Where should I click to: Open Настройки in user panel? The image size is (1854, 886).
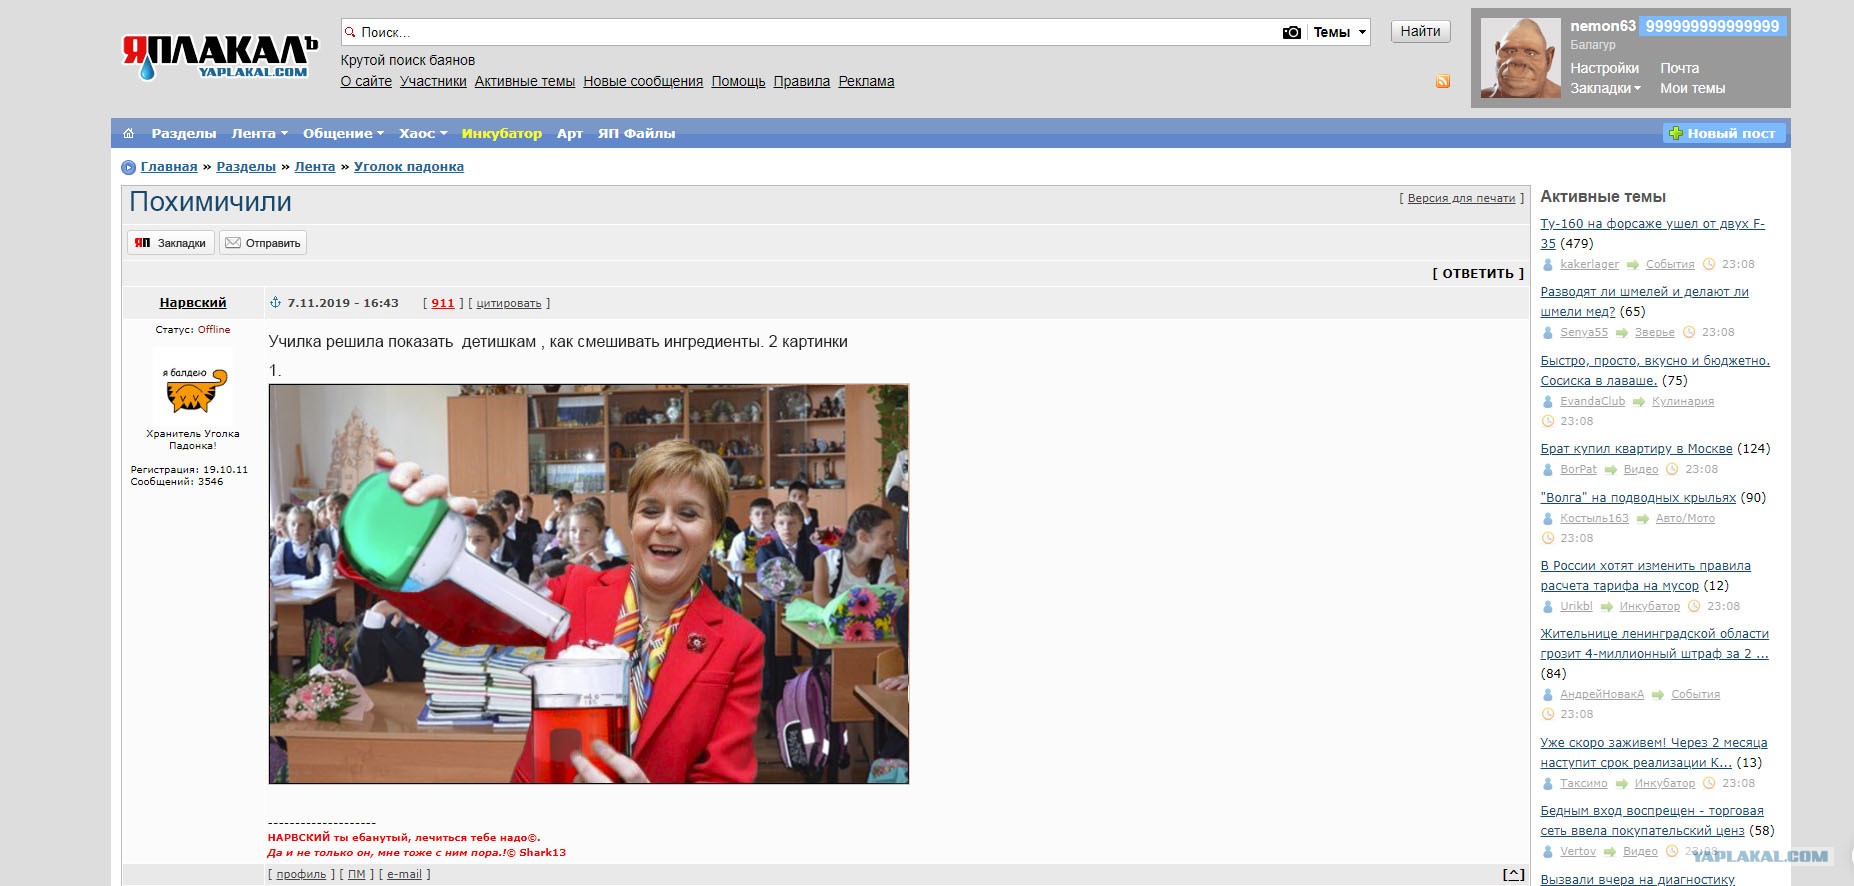1604,68
